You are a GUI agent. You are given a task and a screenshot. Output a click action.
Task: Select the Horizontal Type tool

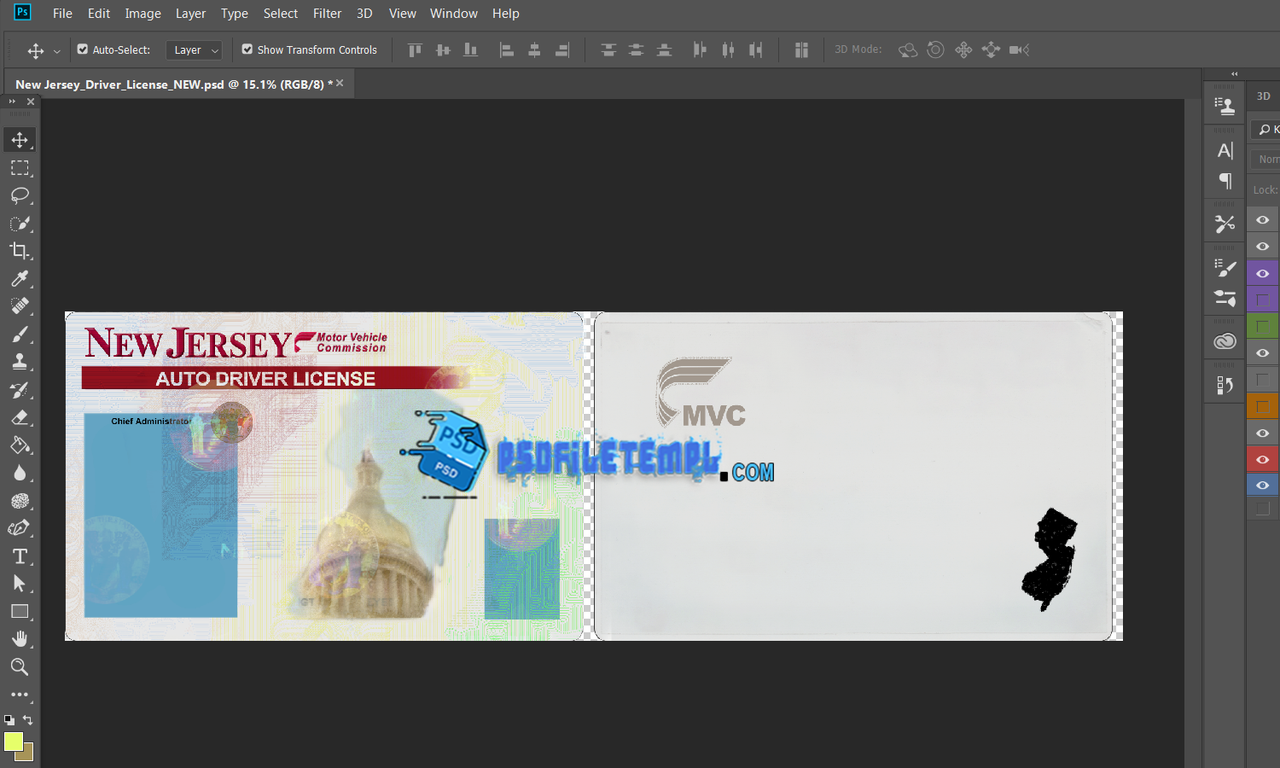(x=19, y=556)
